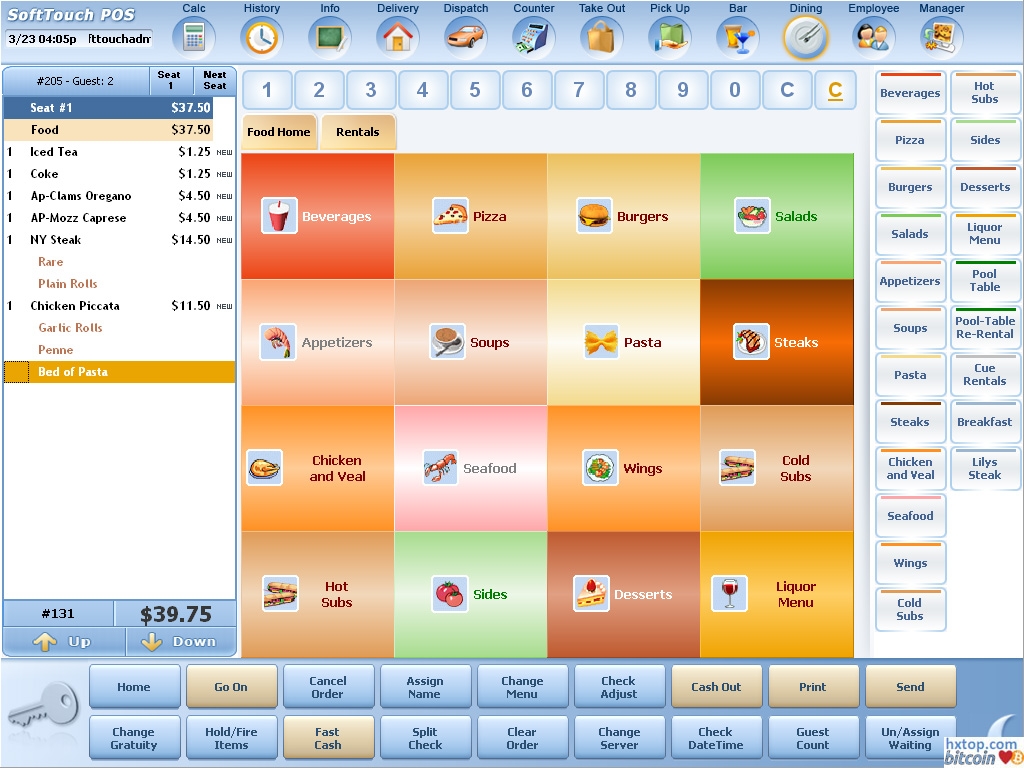Image resolution: width=1024 pixels, height=768 pixels.
Task: Switch to the Rentals tab
Action: [358, 132]
